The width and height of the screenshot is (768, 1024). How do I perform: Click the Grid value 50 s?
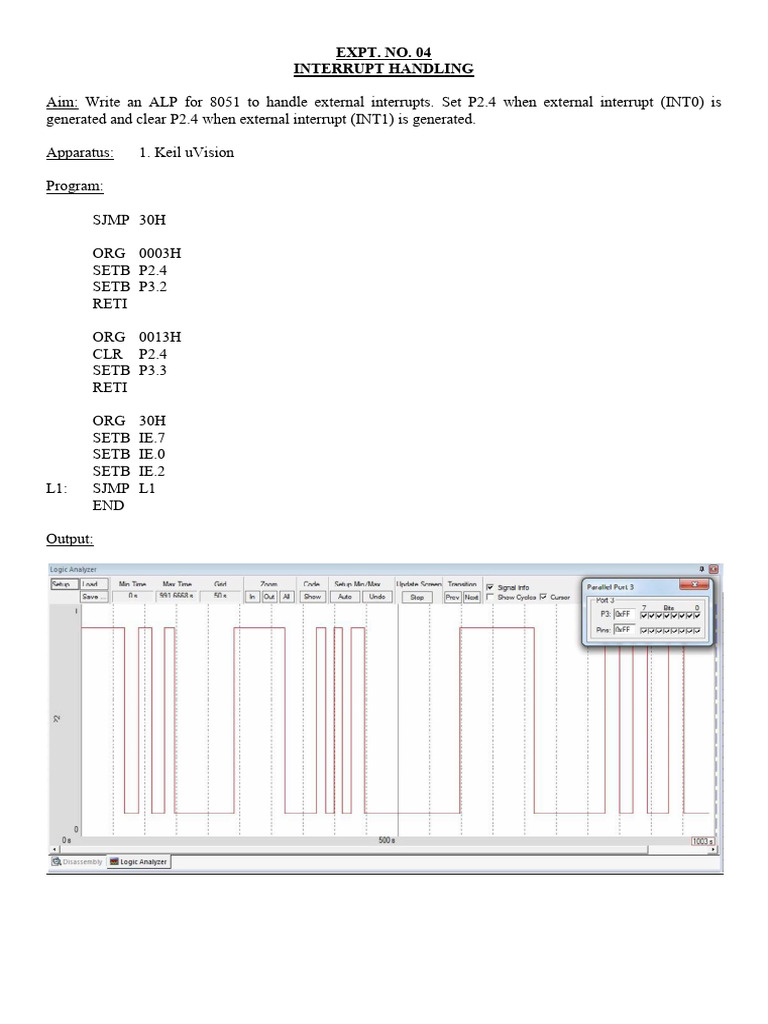(220, 597)
